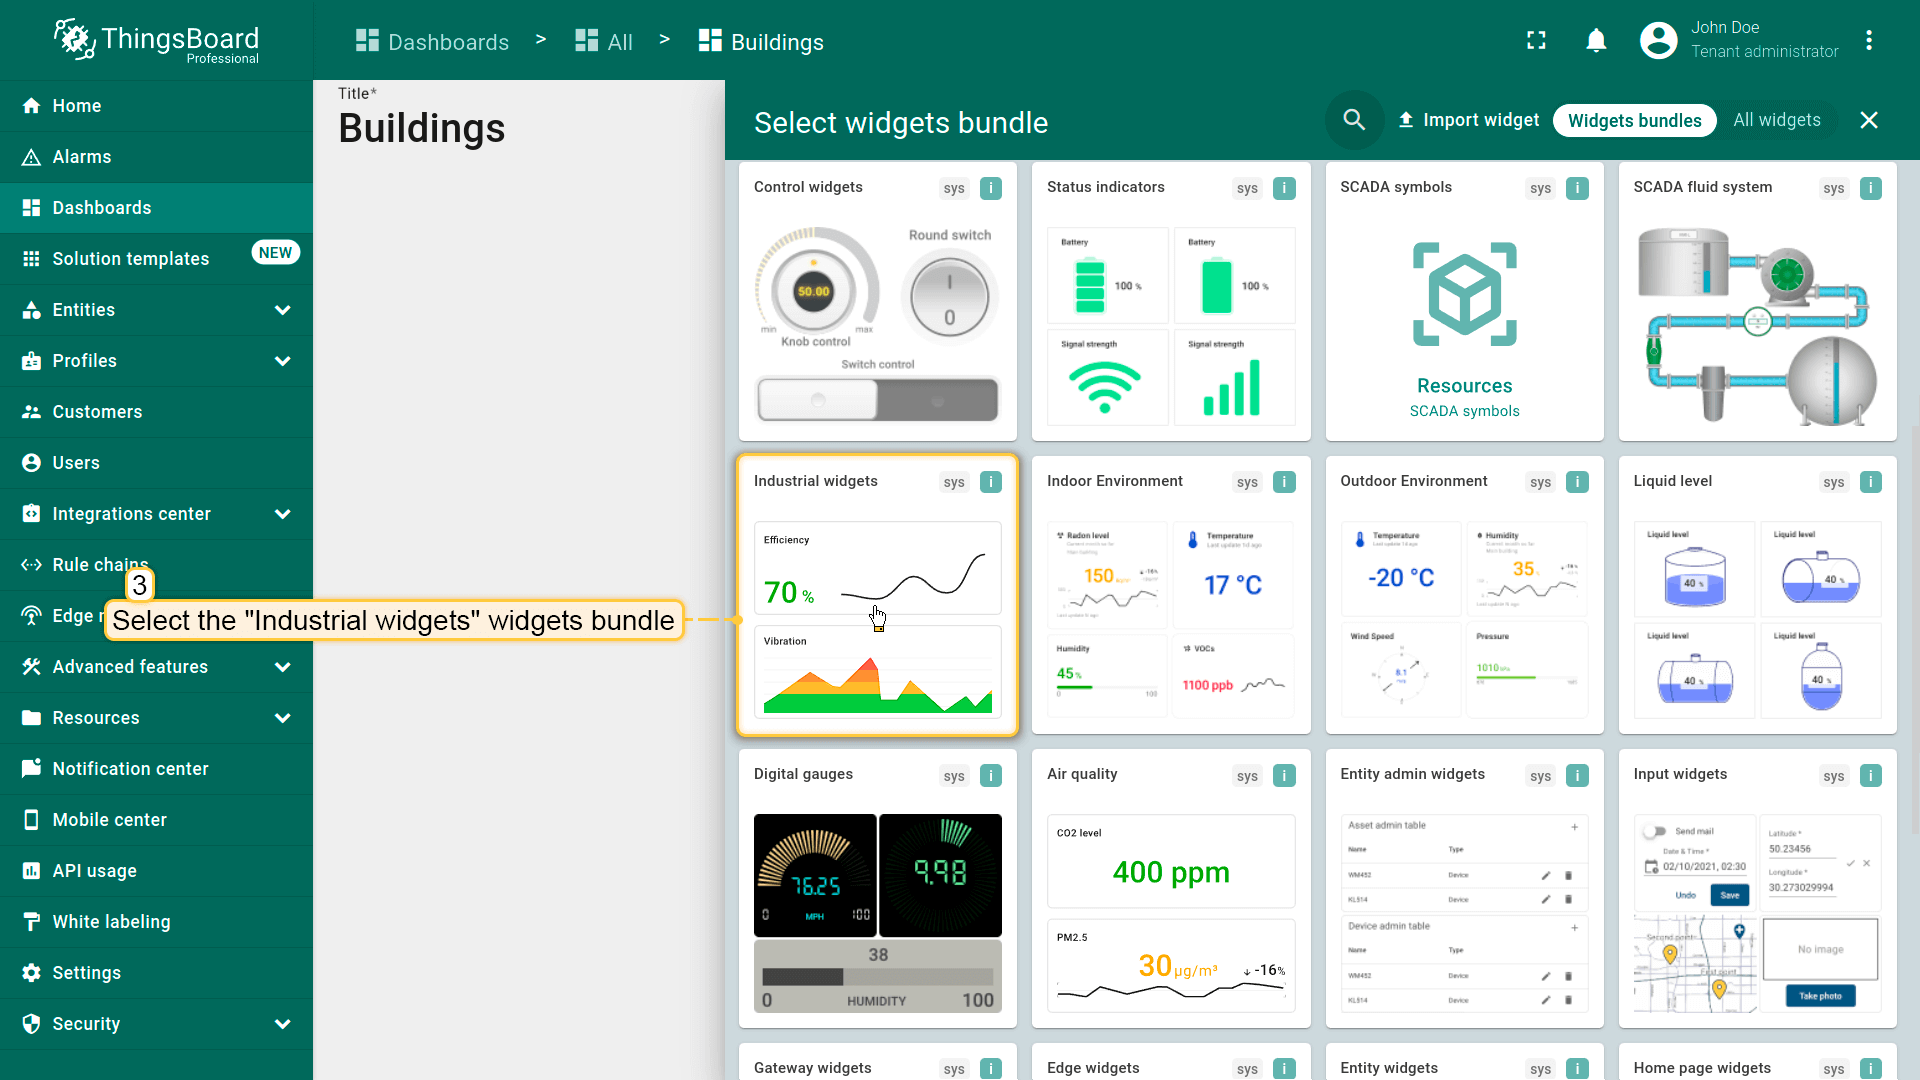Toggle the Switch control slider preview

tap(877, 400)
